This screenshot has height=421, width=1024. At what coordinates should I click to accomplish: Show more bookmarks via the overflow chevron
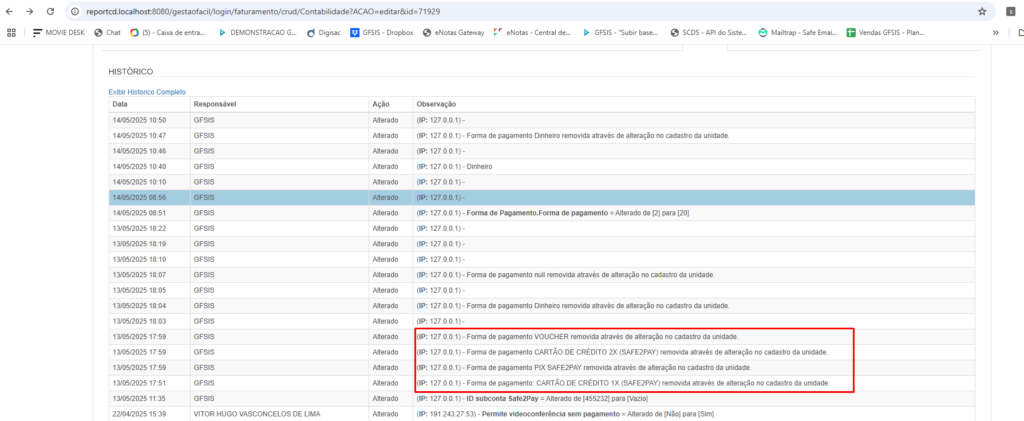[x=995, y=32]
